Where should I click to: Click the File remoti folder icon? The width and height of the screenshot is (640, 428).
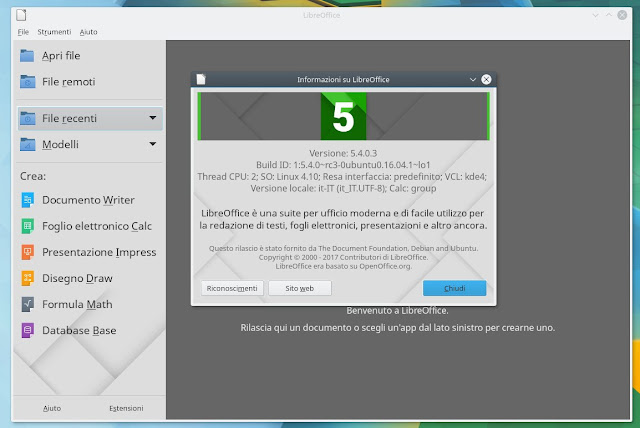tap(27, 82)
